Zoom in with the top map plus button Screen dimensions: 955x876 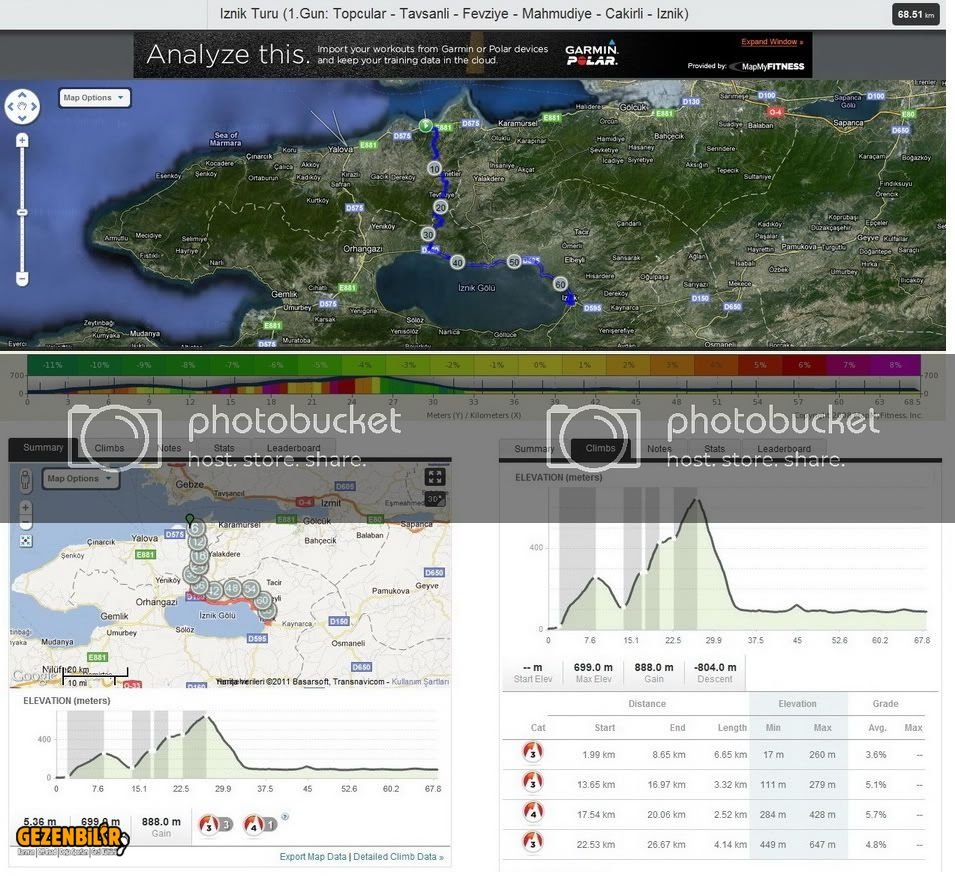[22, 142]
